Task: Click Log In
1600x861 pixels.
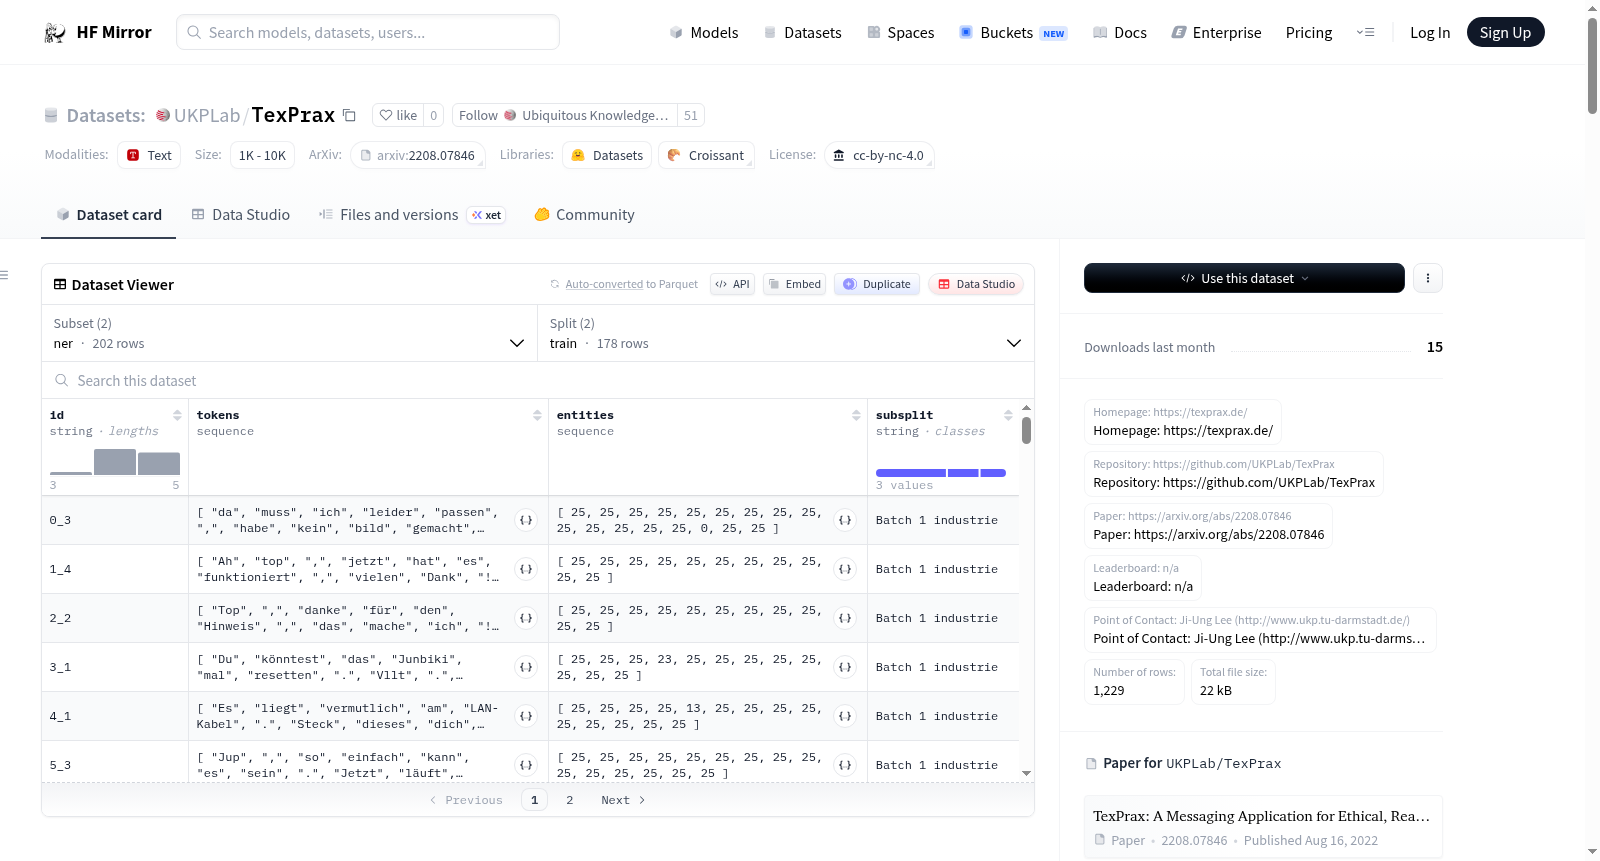Action: click(x=1430, y=33)
